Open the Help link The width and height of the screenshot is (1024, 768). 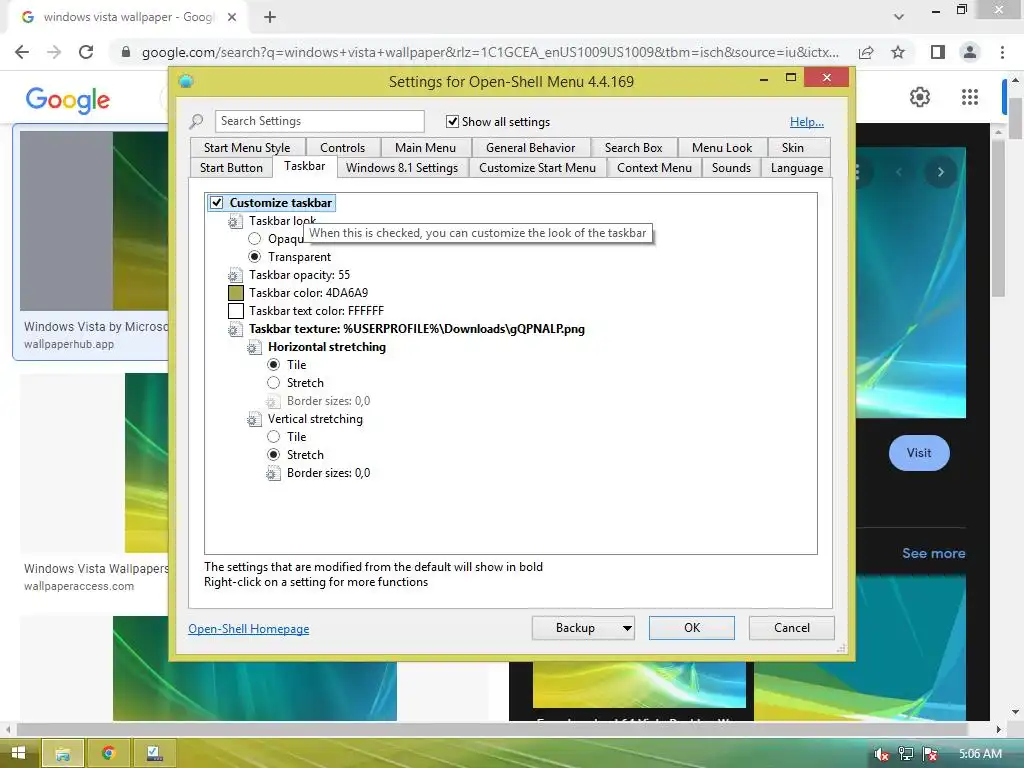tap(807, 122)
